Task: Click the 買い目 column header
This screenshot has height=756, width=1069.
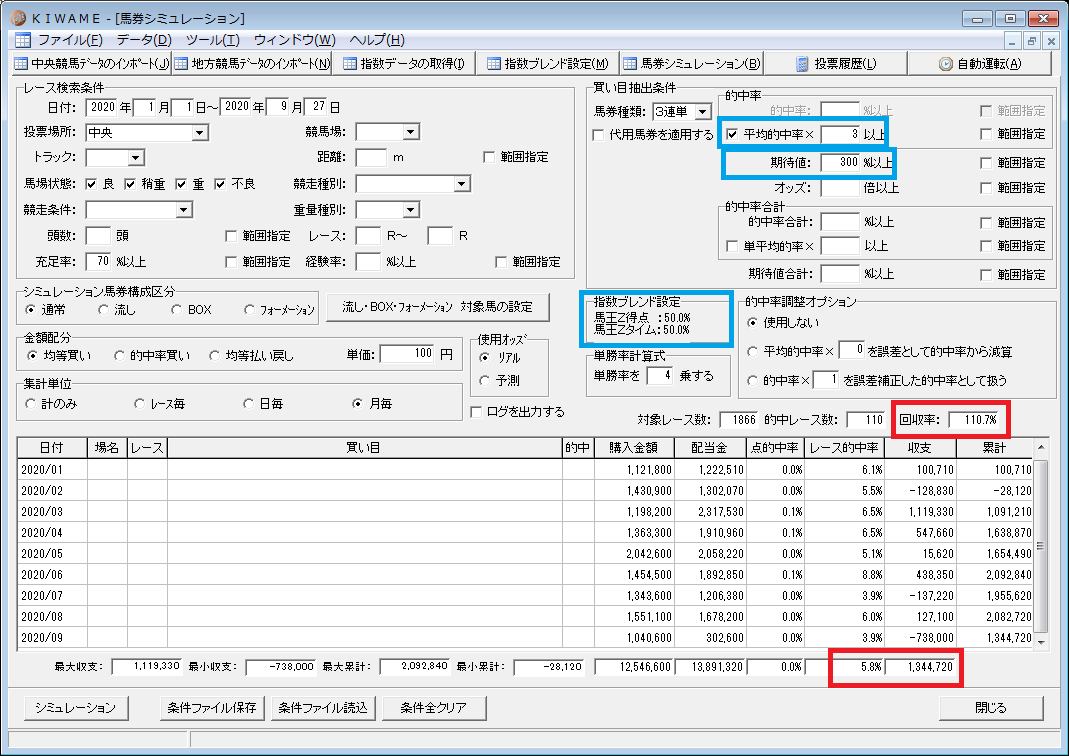Action: [x=365, y=448]
